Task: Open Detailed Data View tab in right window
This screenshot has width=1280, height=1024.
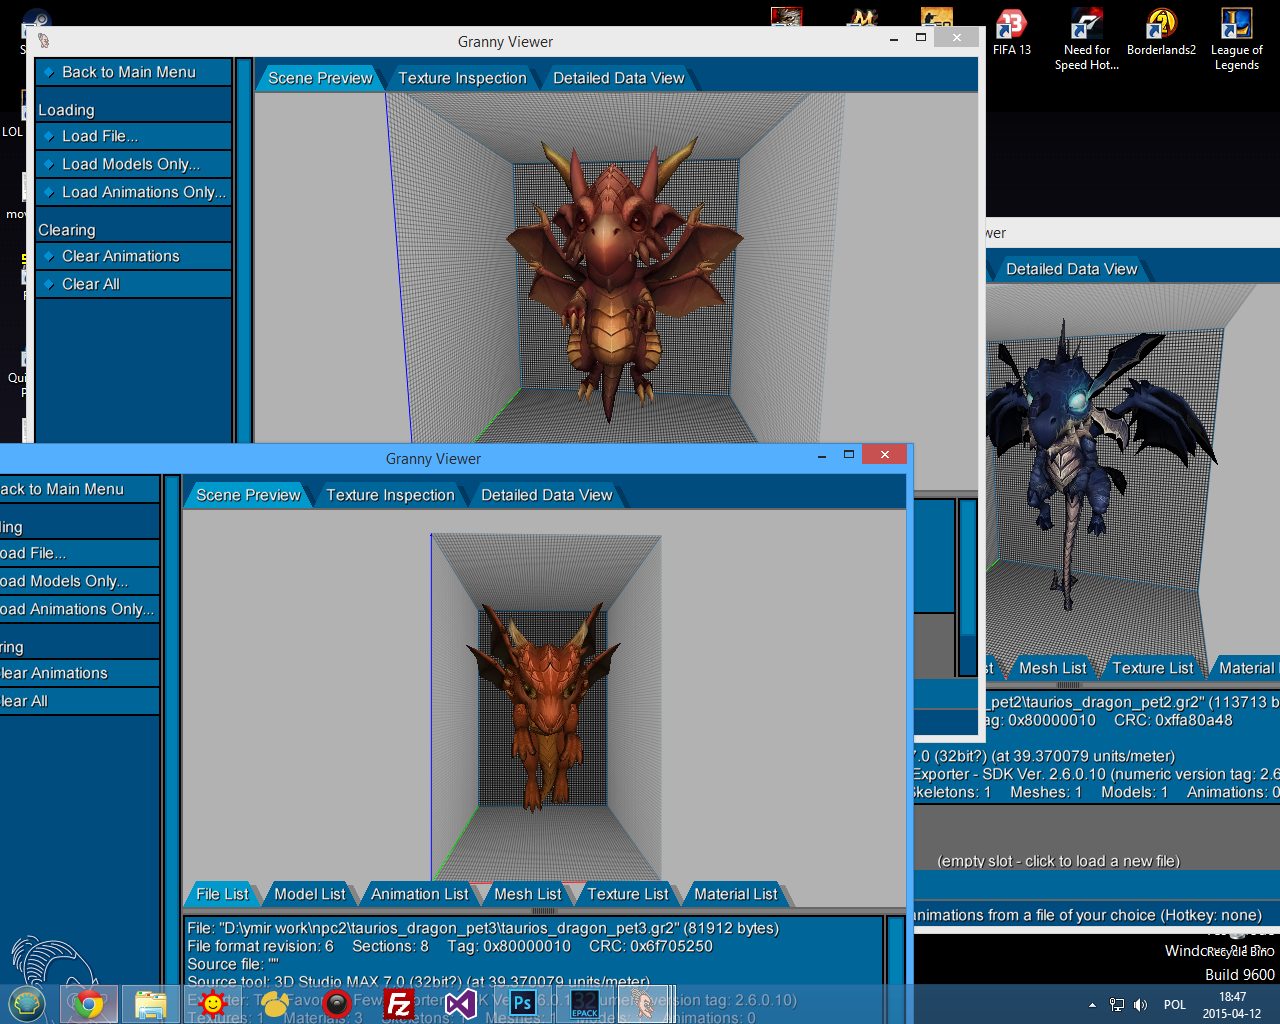Action: [x=1071, y=269]
